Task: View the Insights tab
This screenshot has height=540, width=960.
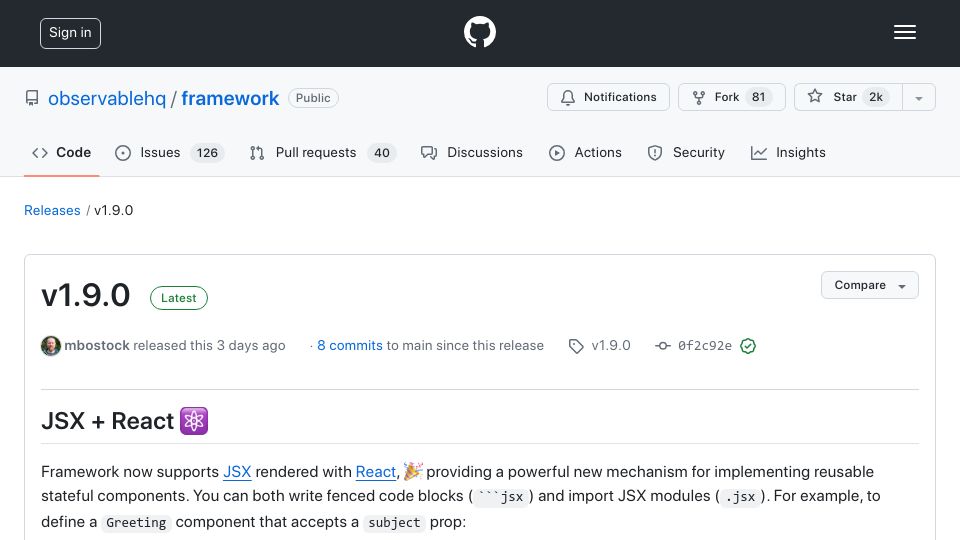Action: click(788, 152)
